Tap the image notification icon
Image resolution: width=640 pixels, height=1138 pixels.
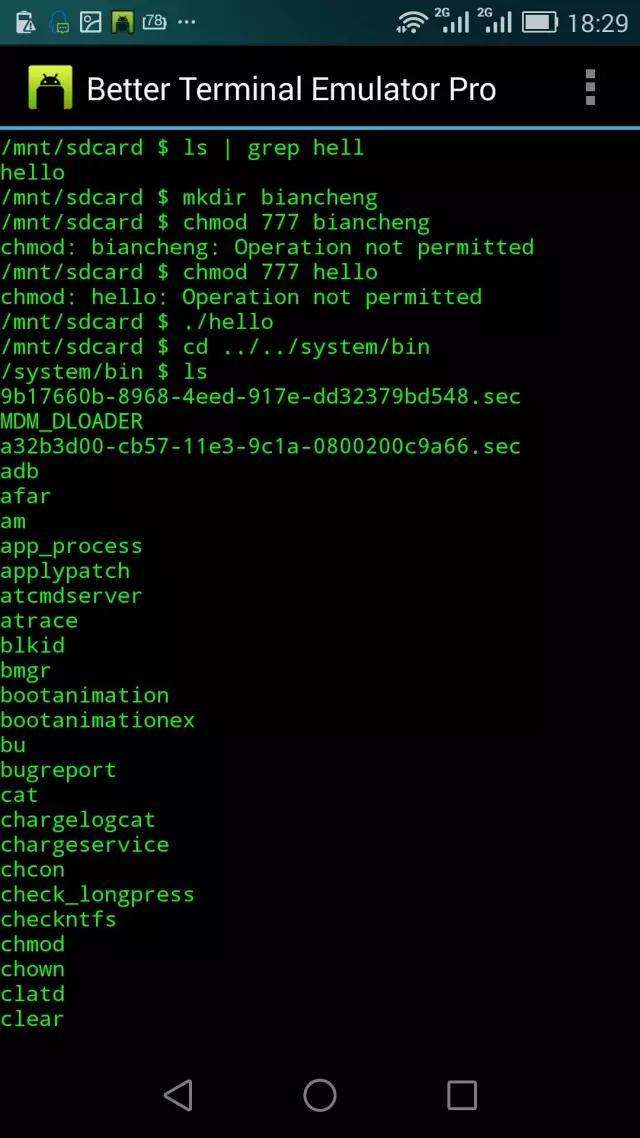pos(91,22)
